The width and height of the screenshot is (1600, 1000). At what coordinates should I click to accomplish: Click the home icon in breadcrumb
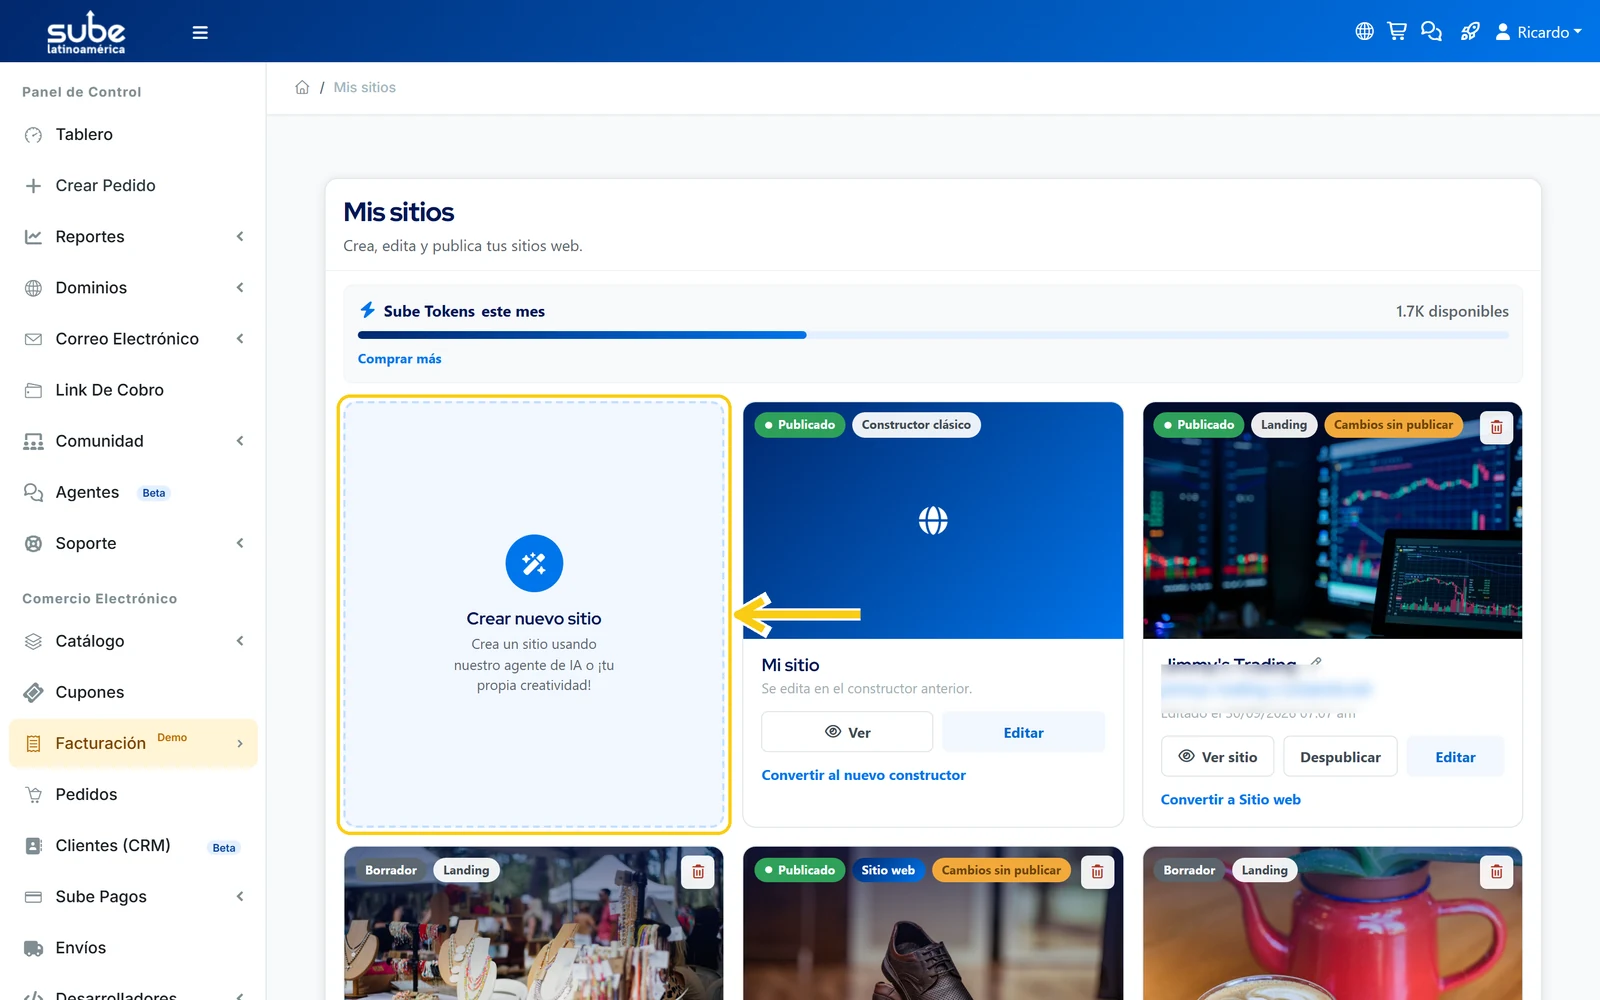click(x=302, y=87)
